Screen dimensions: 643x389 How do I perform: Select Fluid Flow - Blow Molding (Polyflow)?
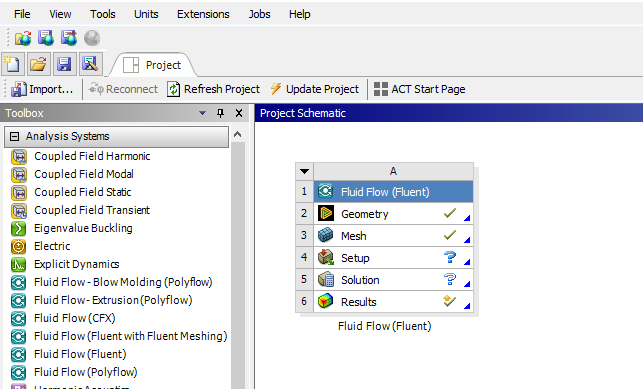click(x=123, y=282)
